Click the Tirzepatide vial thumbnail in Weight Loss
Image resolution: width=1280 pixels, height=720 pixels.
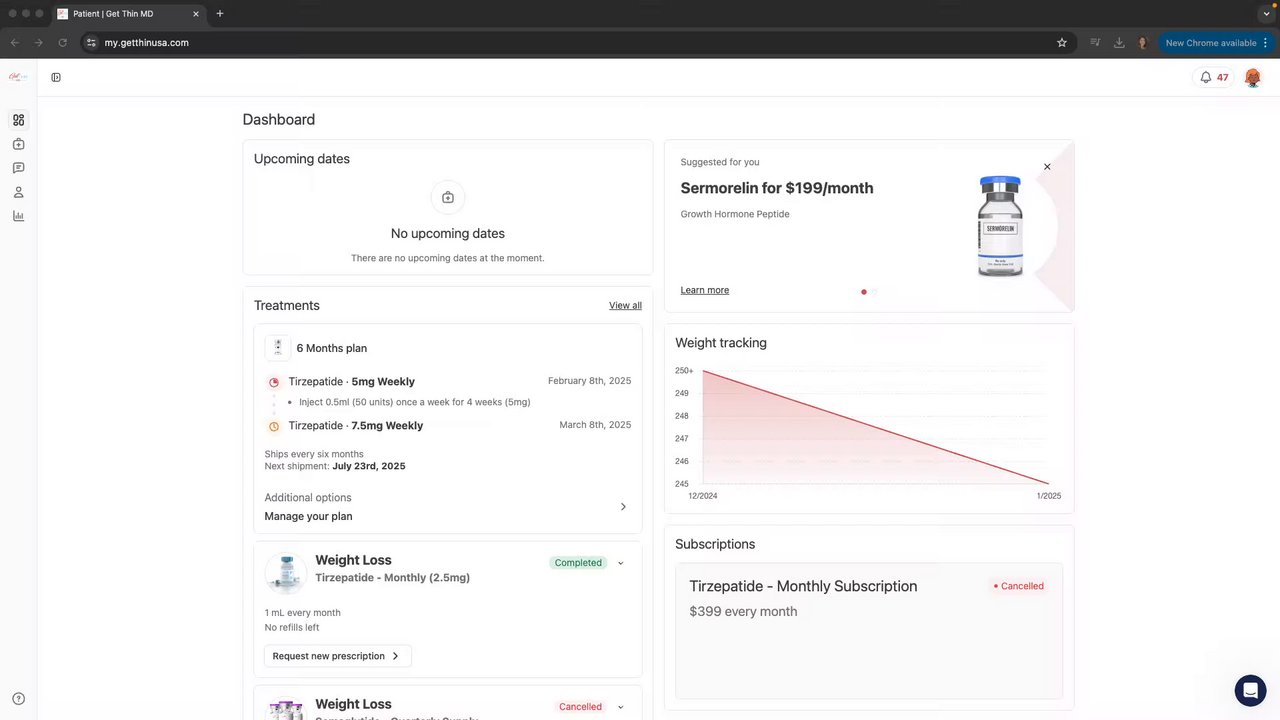tap(286, 573)
